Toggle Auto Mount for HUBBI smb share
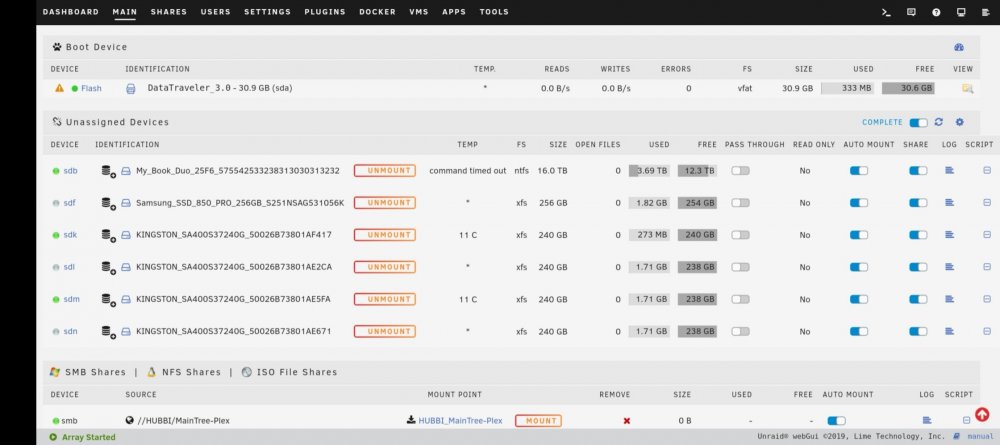Image resolution: width=1000 pixels, height=445 pixels. [836, 421]
